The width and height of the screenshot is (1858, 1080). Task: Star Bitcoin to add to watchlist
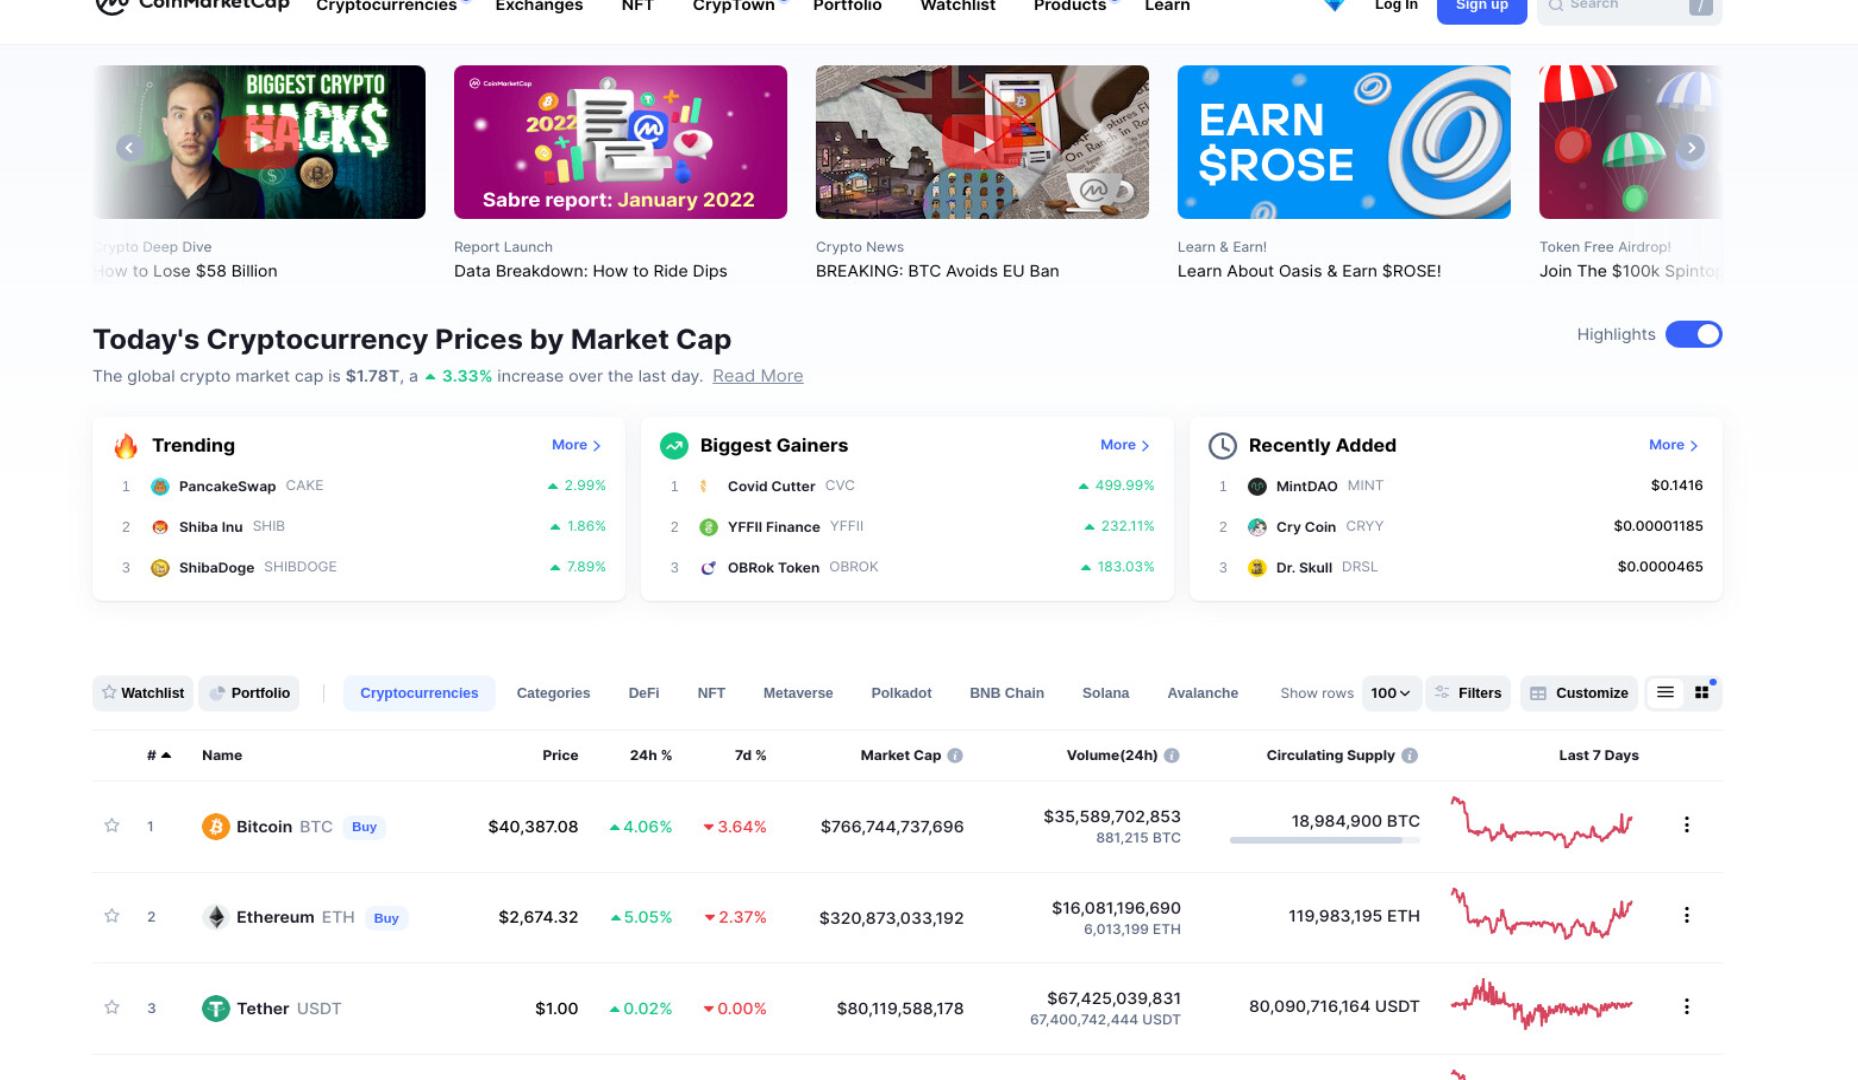[112, 826]
